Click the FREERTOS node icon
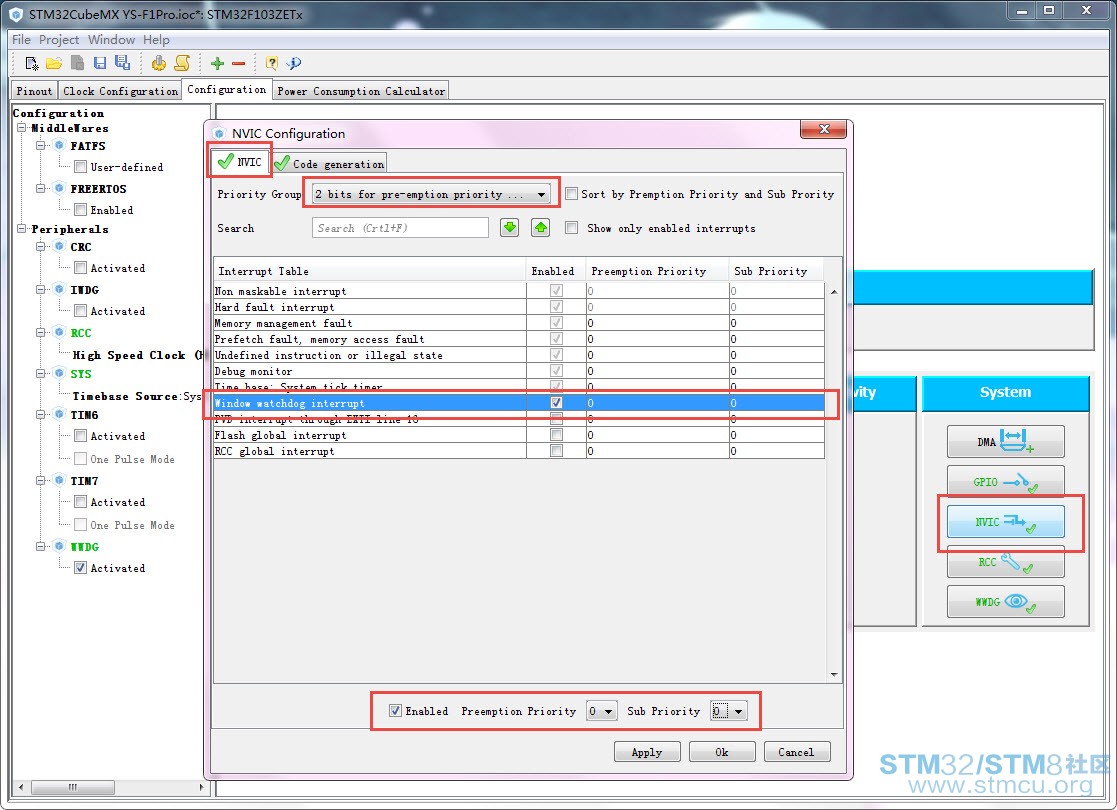Screen dimensions: 1117x810 60,189
